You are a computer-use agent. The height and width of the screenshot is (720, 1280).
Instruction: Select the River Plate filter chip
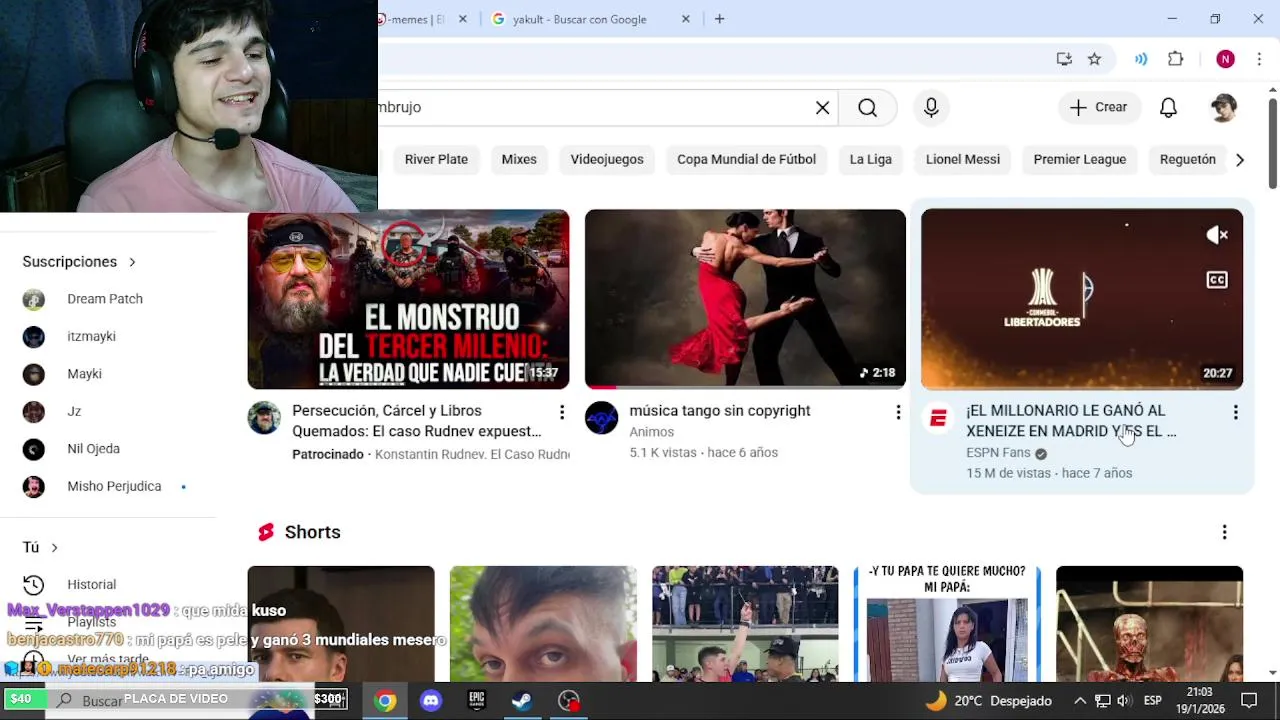click(x=436, y=159)
